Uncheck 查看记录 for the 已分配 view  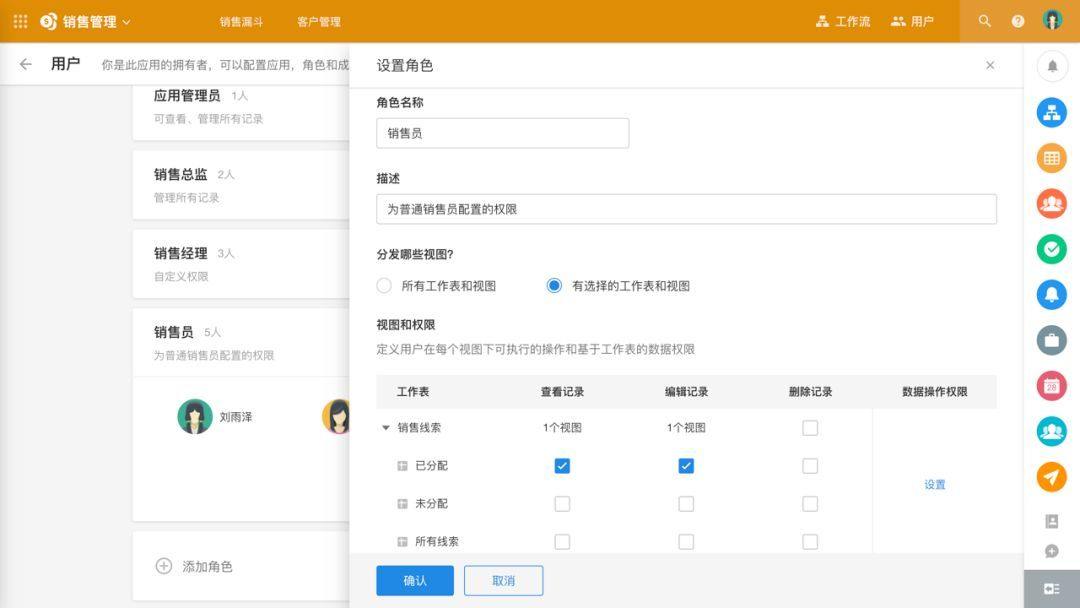(562, 466)
